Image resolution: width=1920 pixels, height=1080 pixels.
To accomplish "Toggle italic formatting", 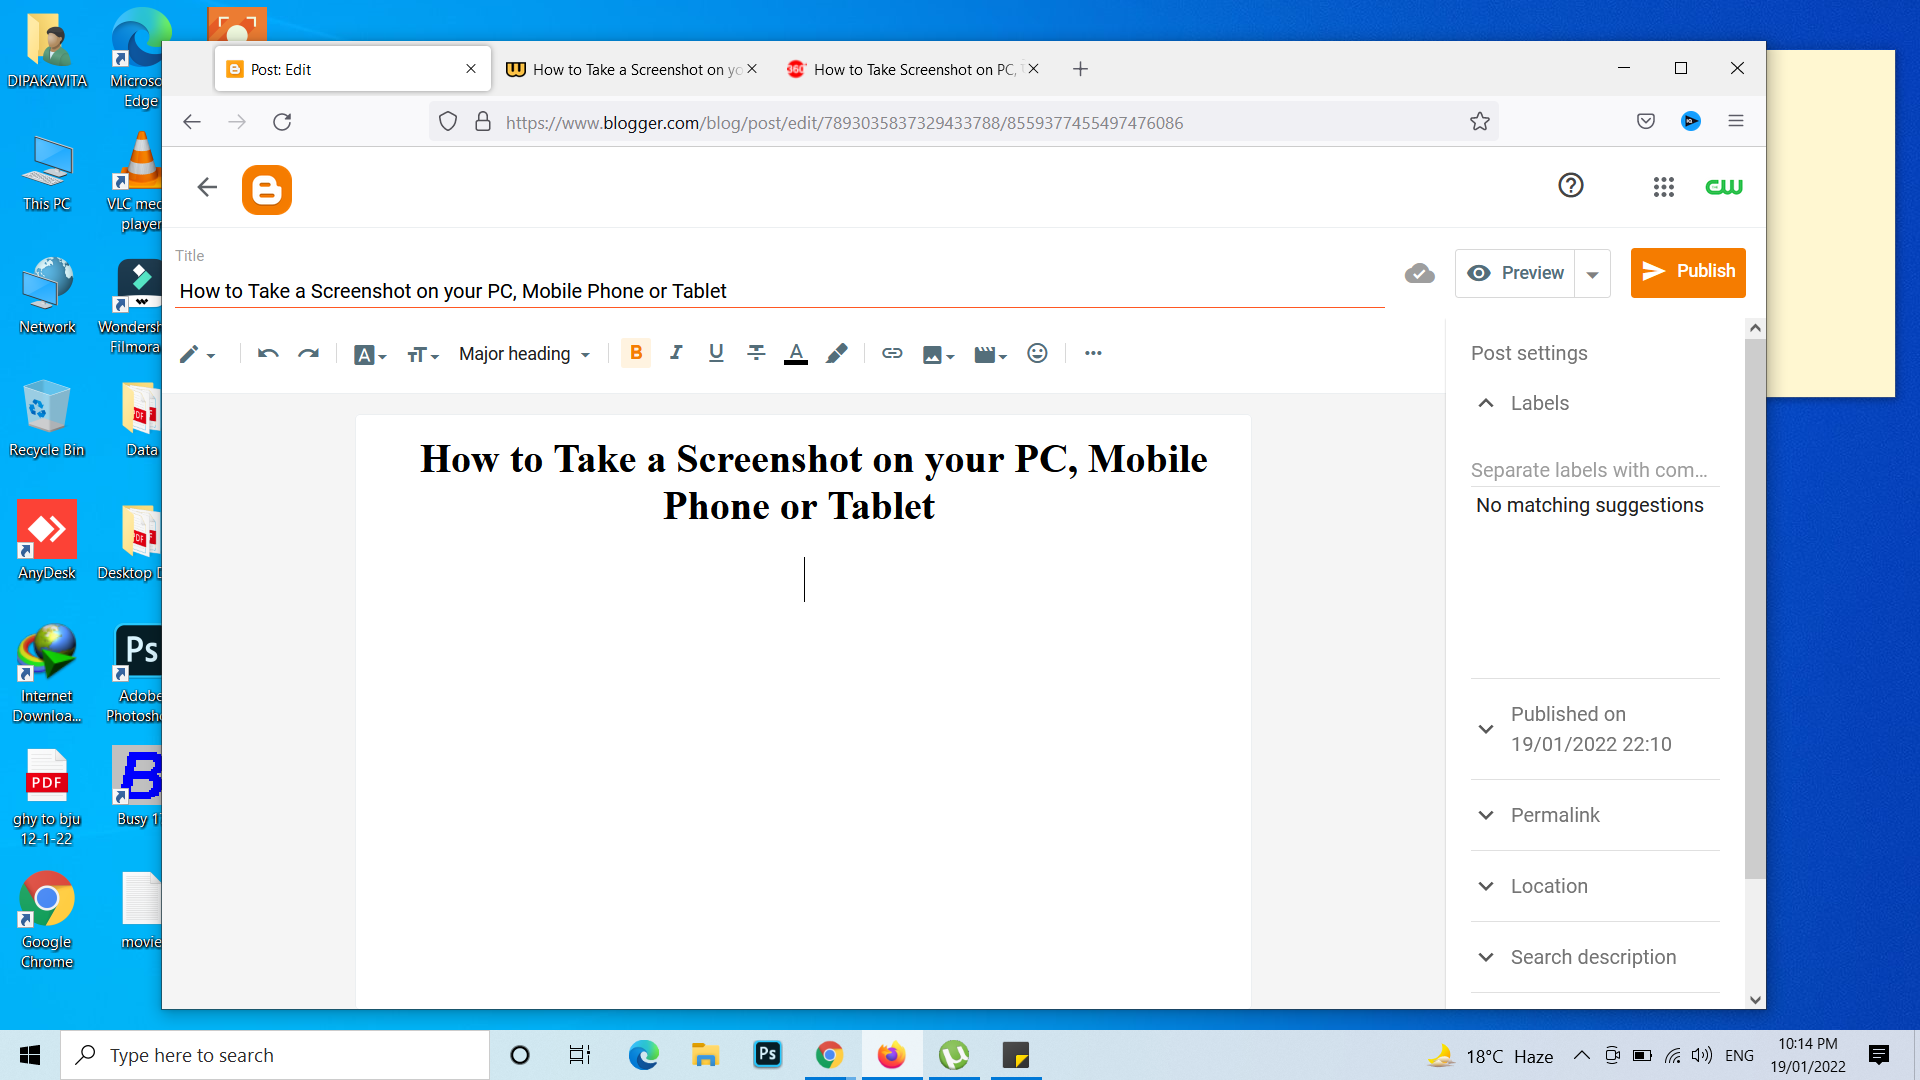I will tap(676, 353).
